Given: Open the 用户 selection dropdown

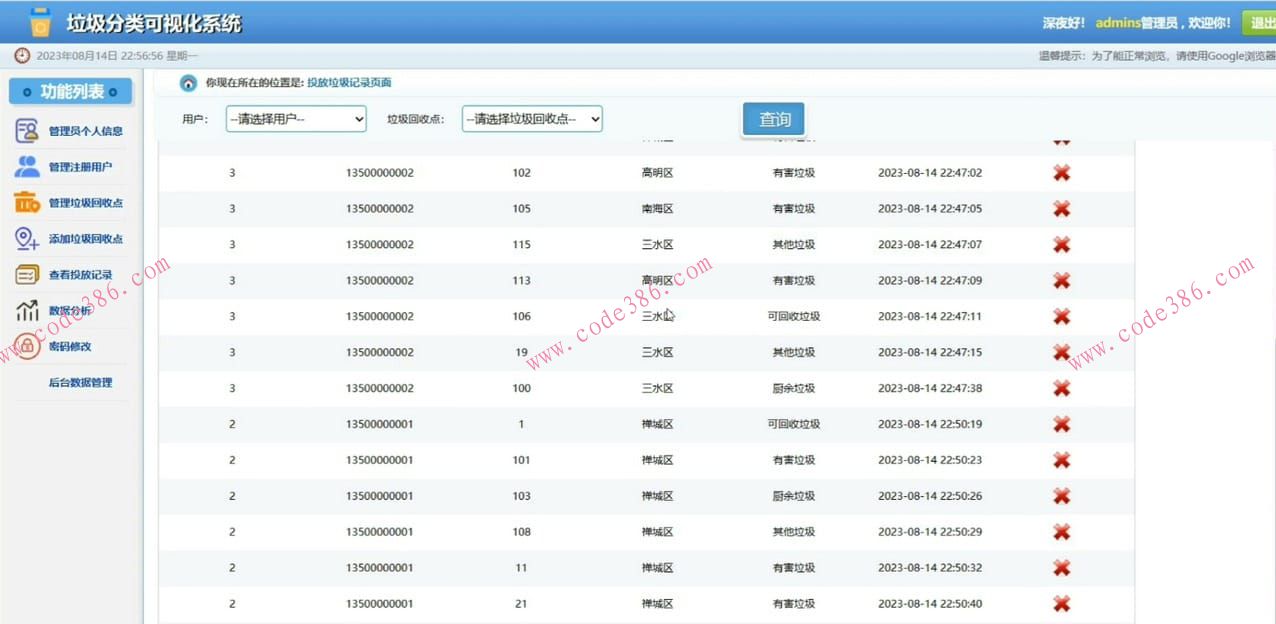Looking at the screenshot, I should (x=295, y=118).
